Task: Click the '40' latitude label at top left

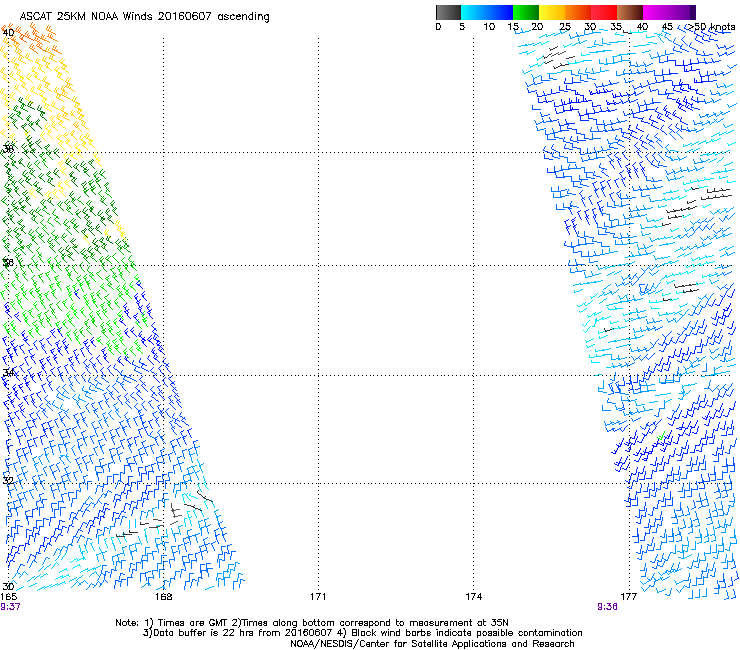Action: [8, 33]
